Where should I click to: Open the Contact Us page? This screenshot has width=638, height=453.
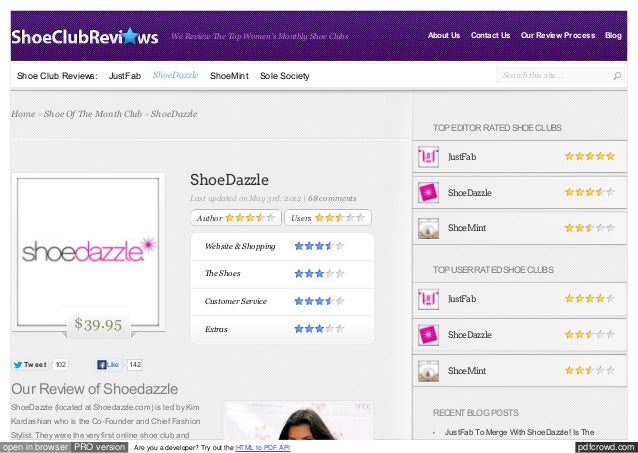pyautogui.click(x=490, y=35)
